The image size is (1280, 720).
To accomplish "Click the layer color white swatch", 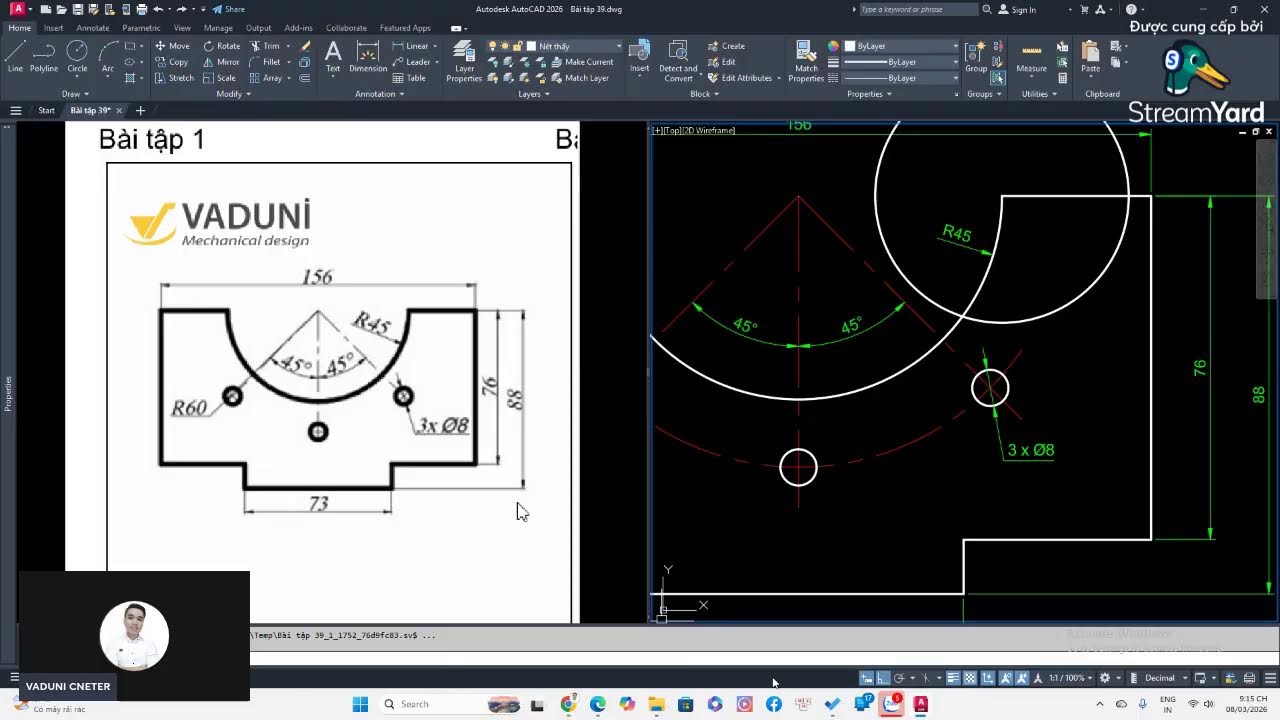I will point(532,46).
